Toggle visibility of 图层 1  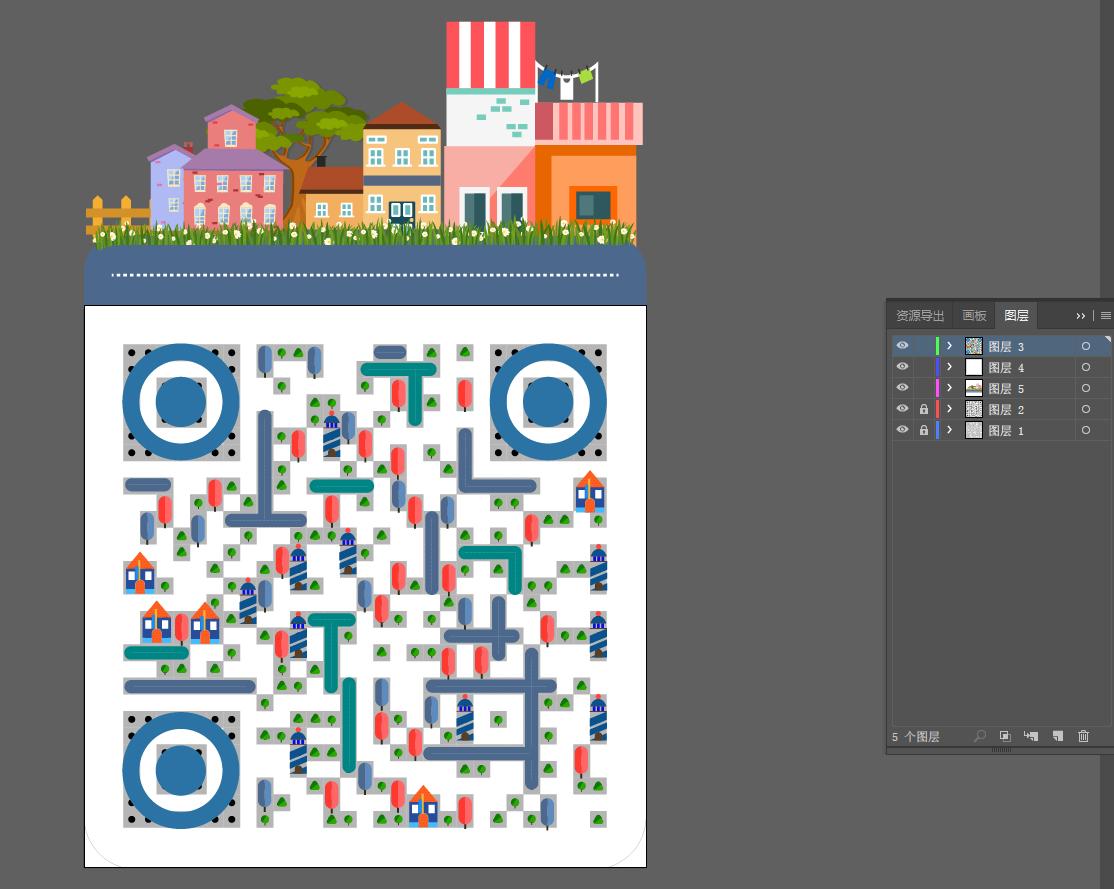(902, 430)
